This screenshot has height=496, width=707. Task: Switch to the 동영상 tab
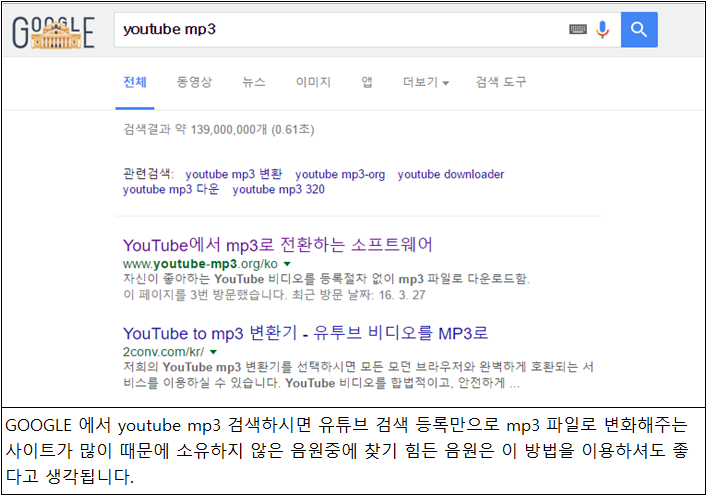coord(194,82)
